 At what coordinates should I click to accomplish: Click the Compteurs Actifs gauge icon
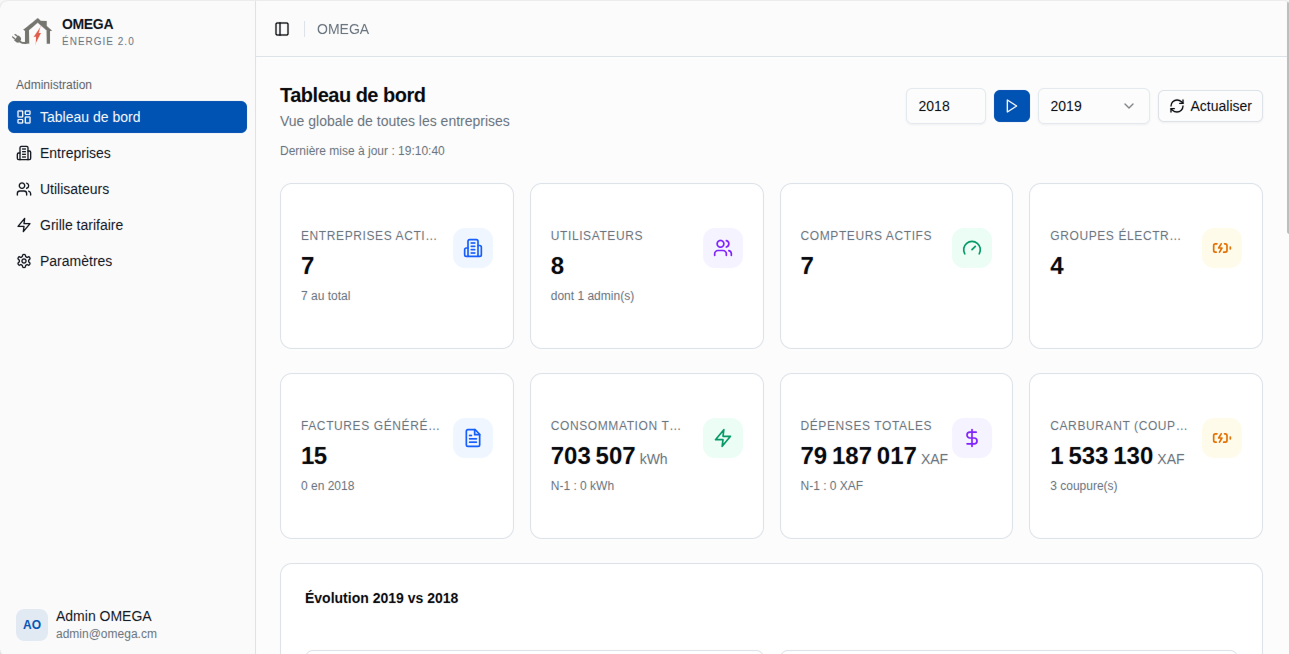coord(972,248)
